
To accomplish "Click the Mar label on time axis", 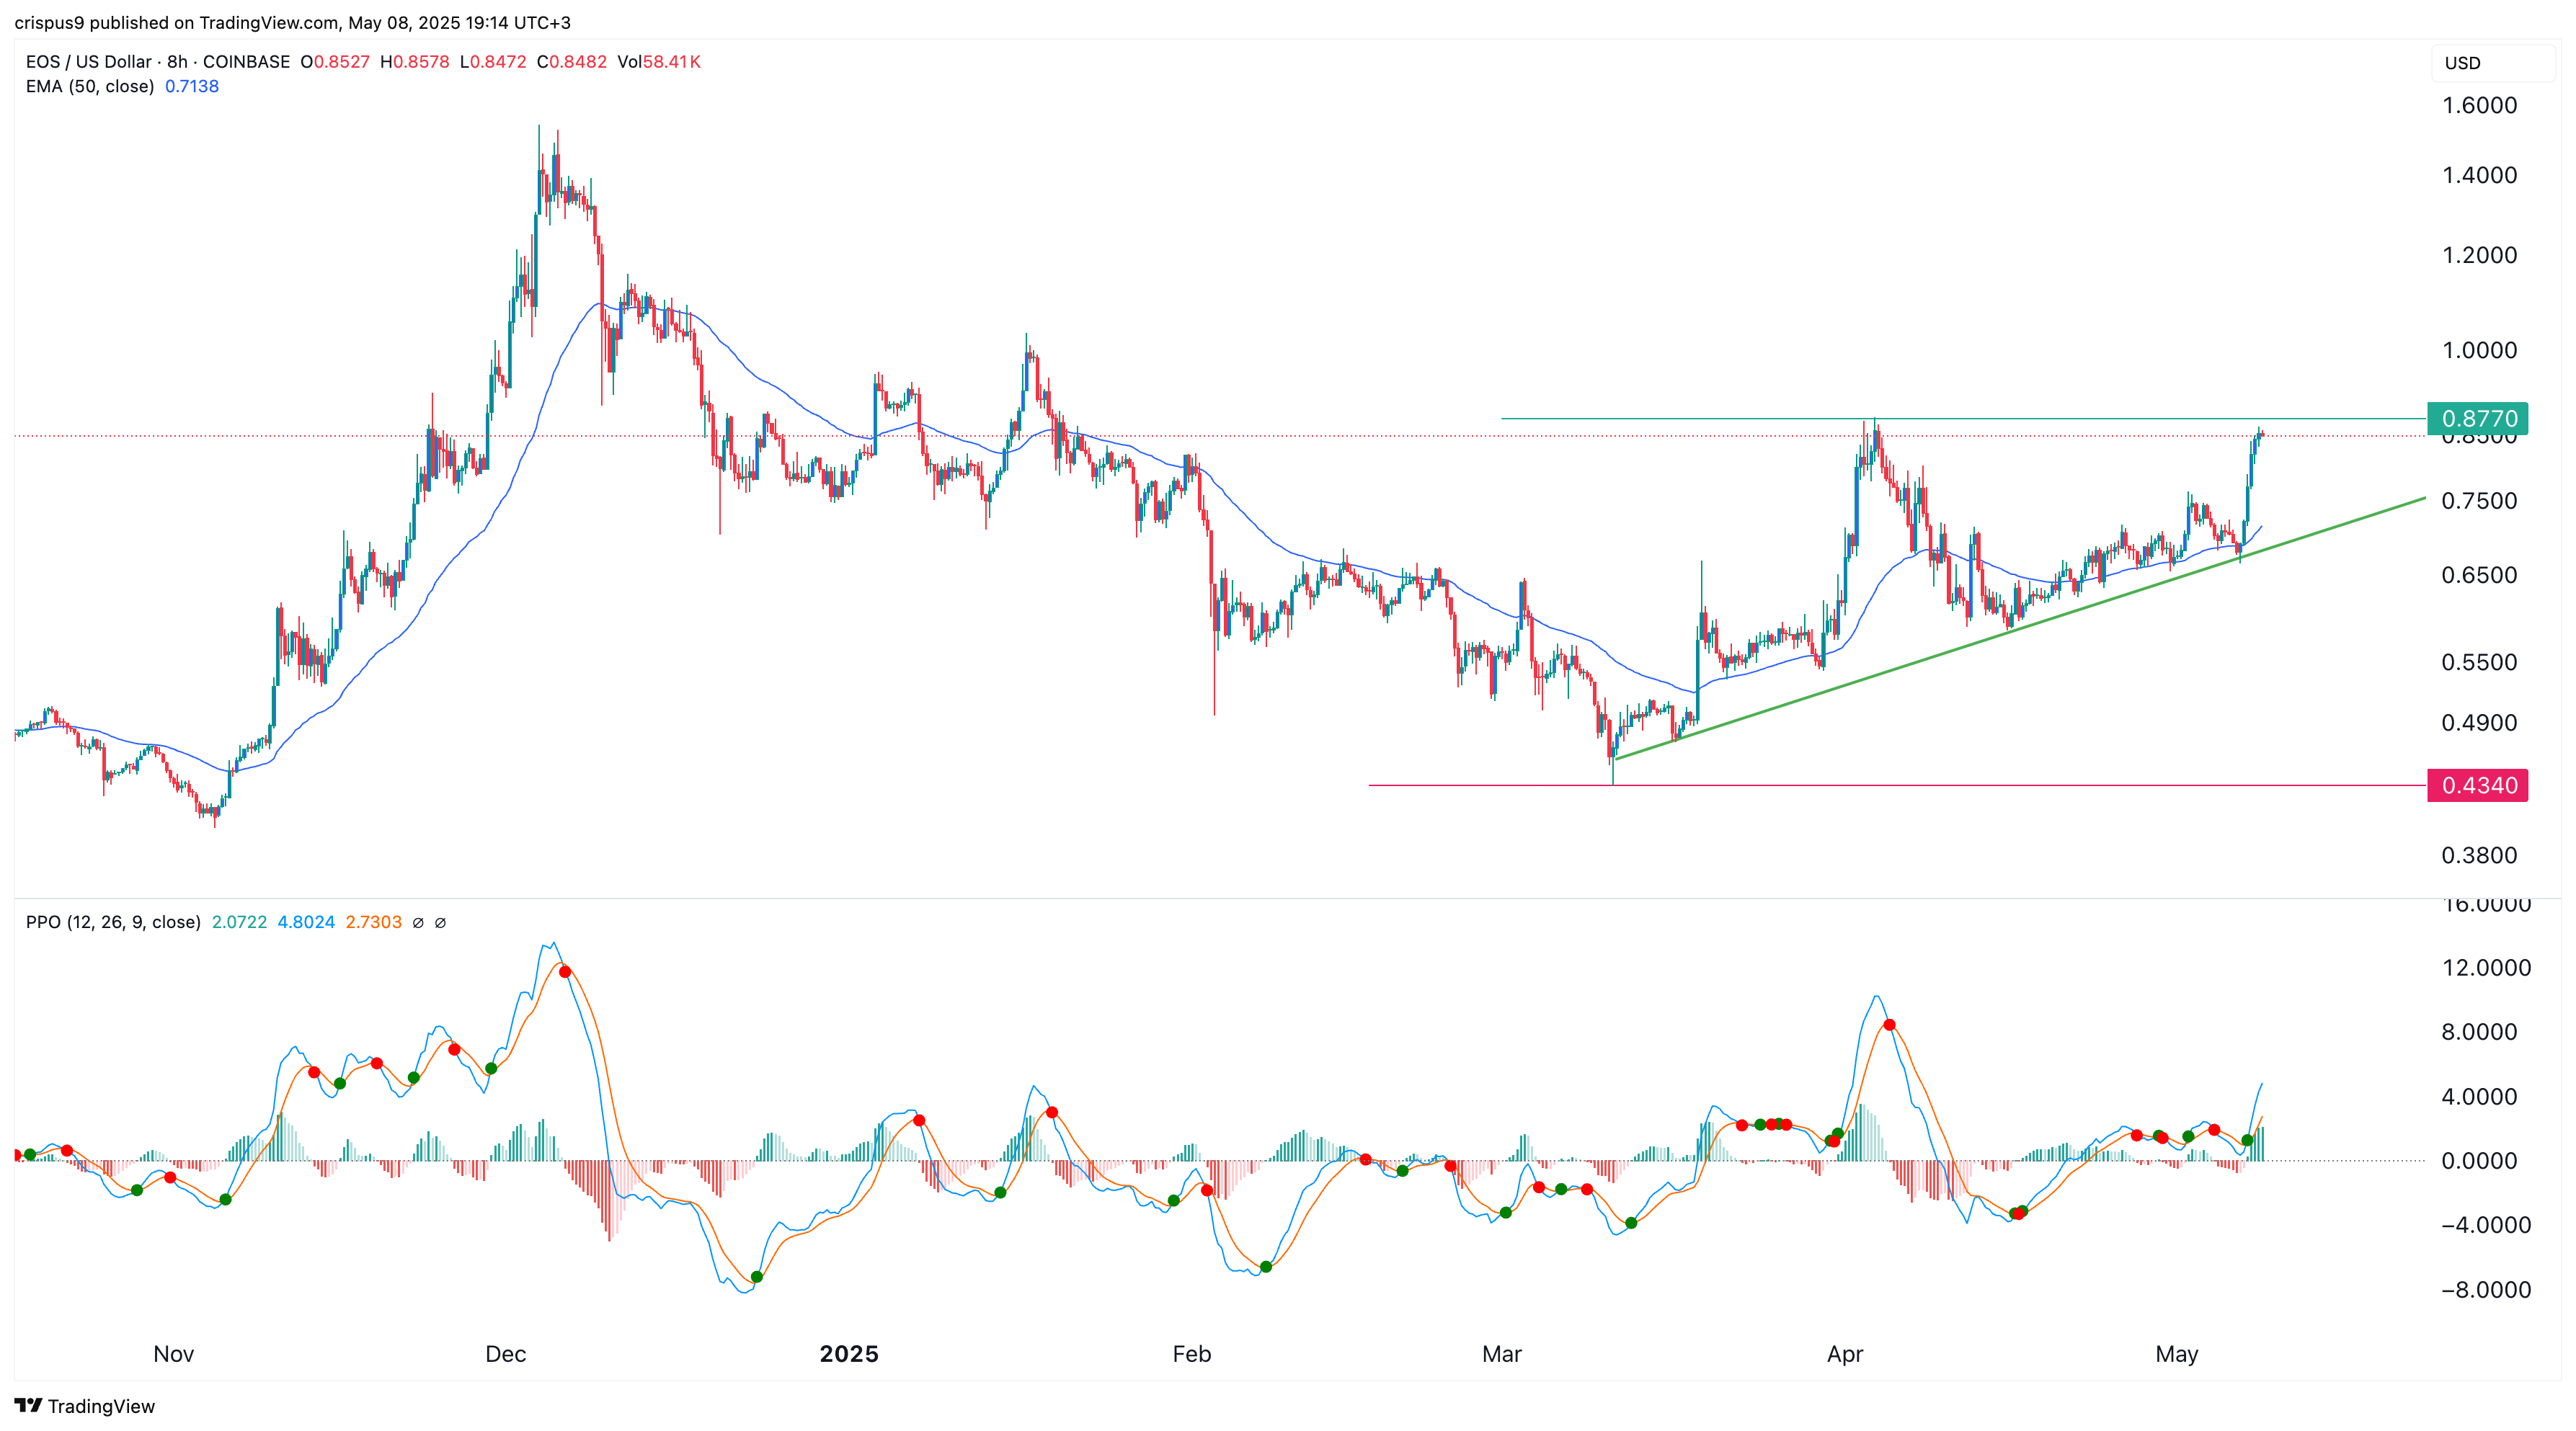I will click(1501, 1354).
